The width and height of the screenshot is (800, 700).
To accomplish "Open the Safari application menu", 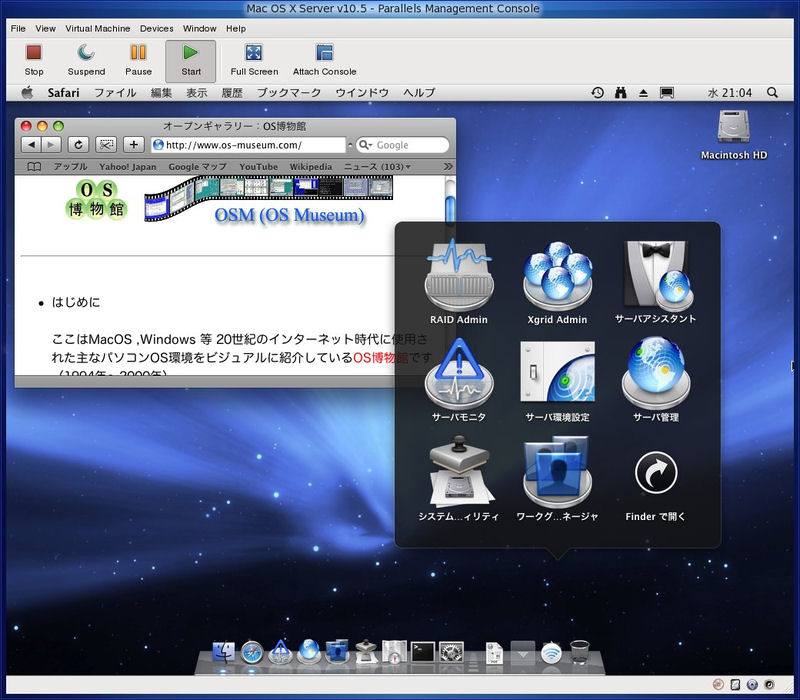I will pos(63,92).
